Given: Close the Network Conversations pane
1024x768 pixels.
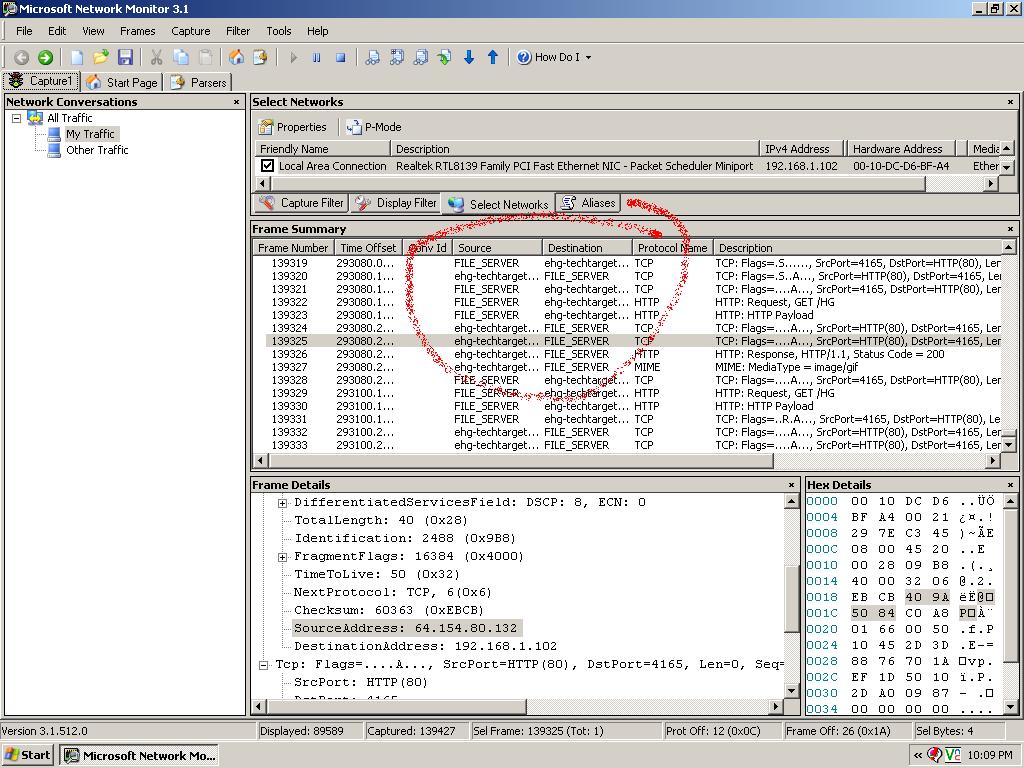Looking at the screenshot, I should click(x=236, y=103).
